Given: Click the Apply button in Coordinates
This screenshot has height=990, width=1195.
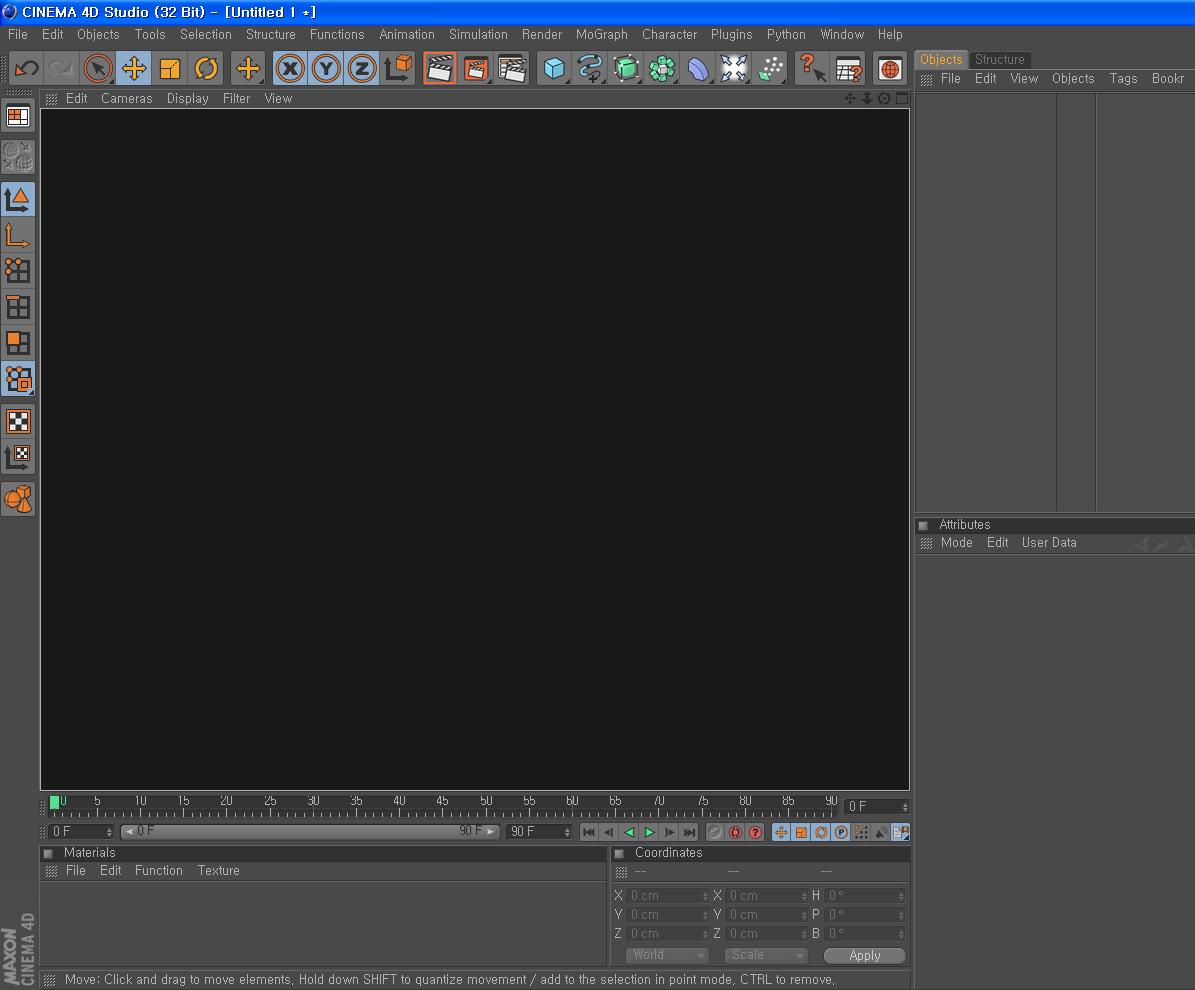Looking at the screenshot, I should pos(864,956).
